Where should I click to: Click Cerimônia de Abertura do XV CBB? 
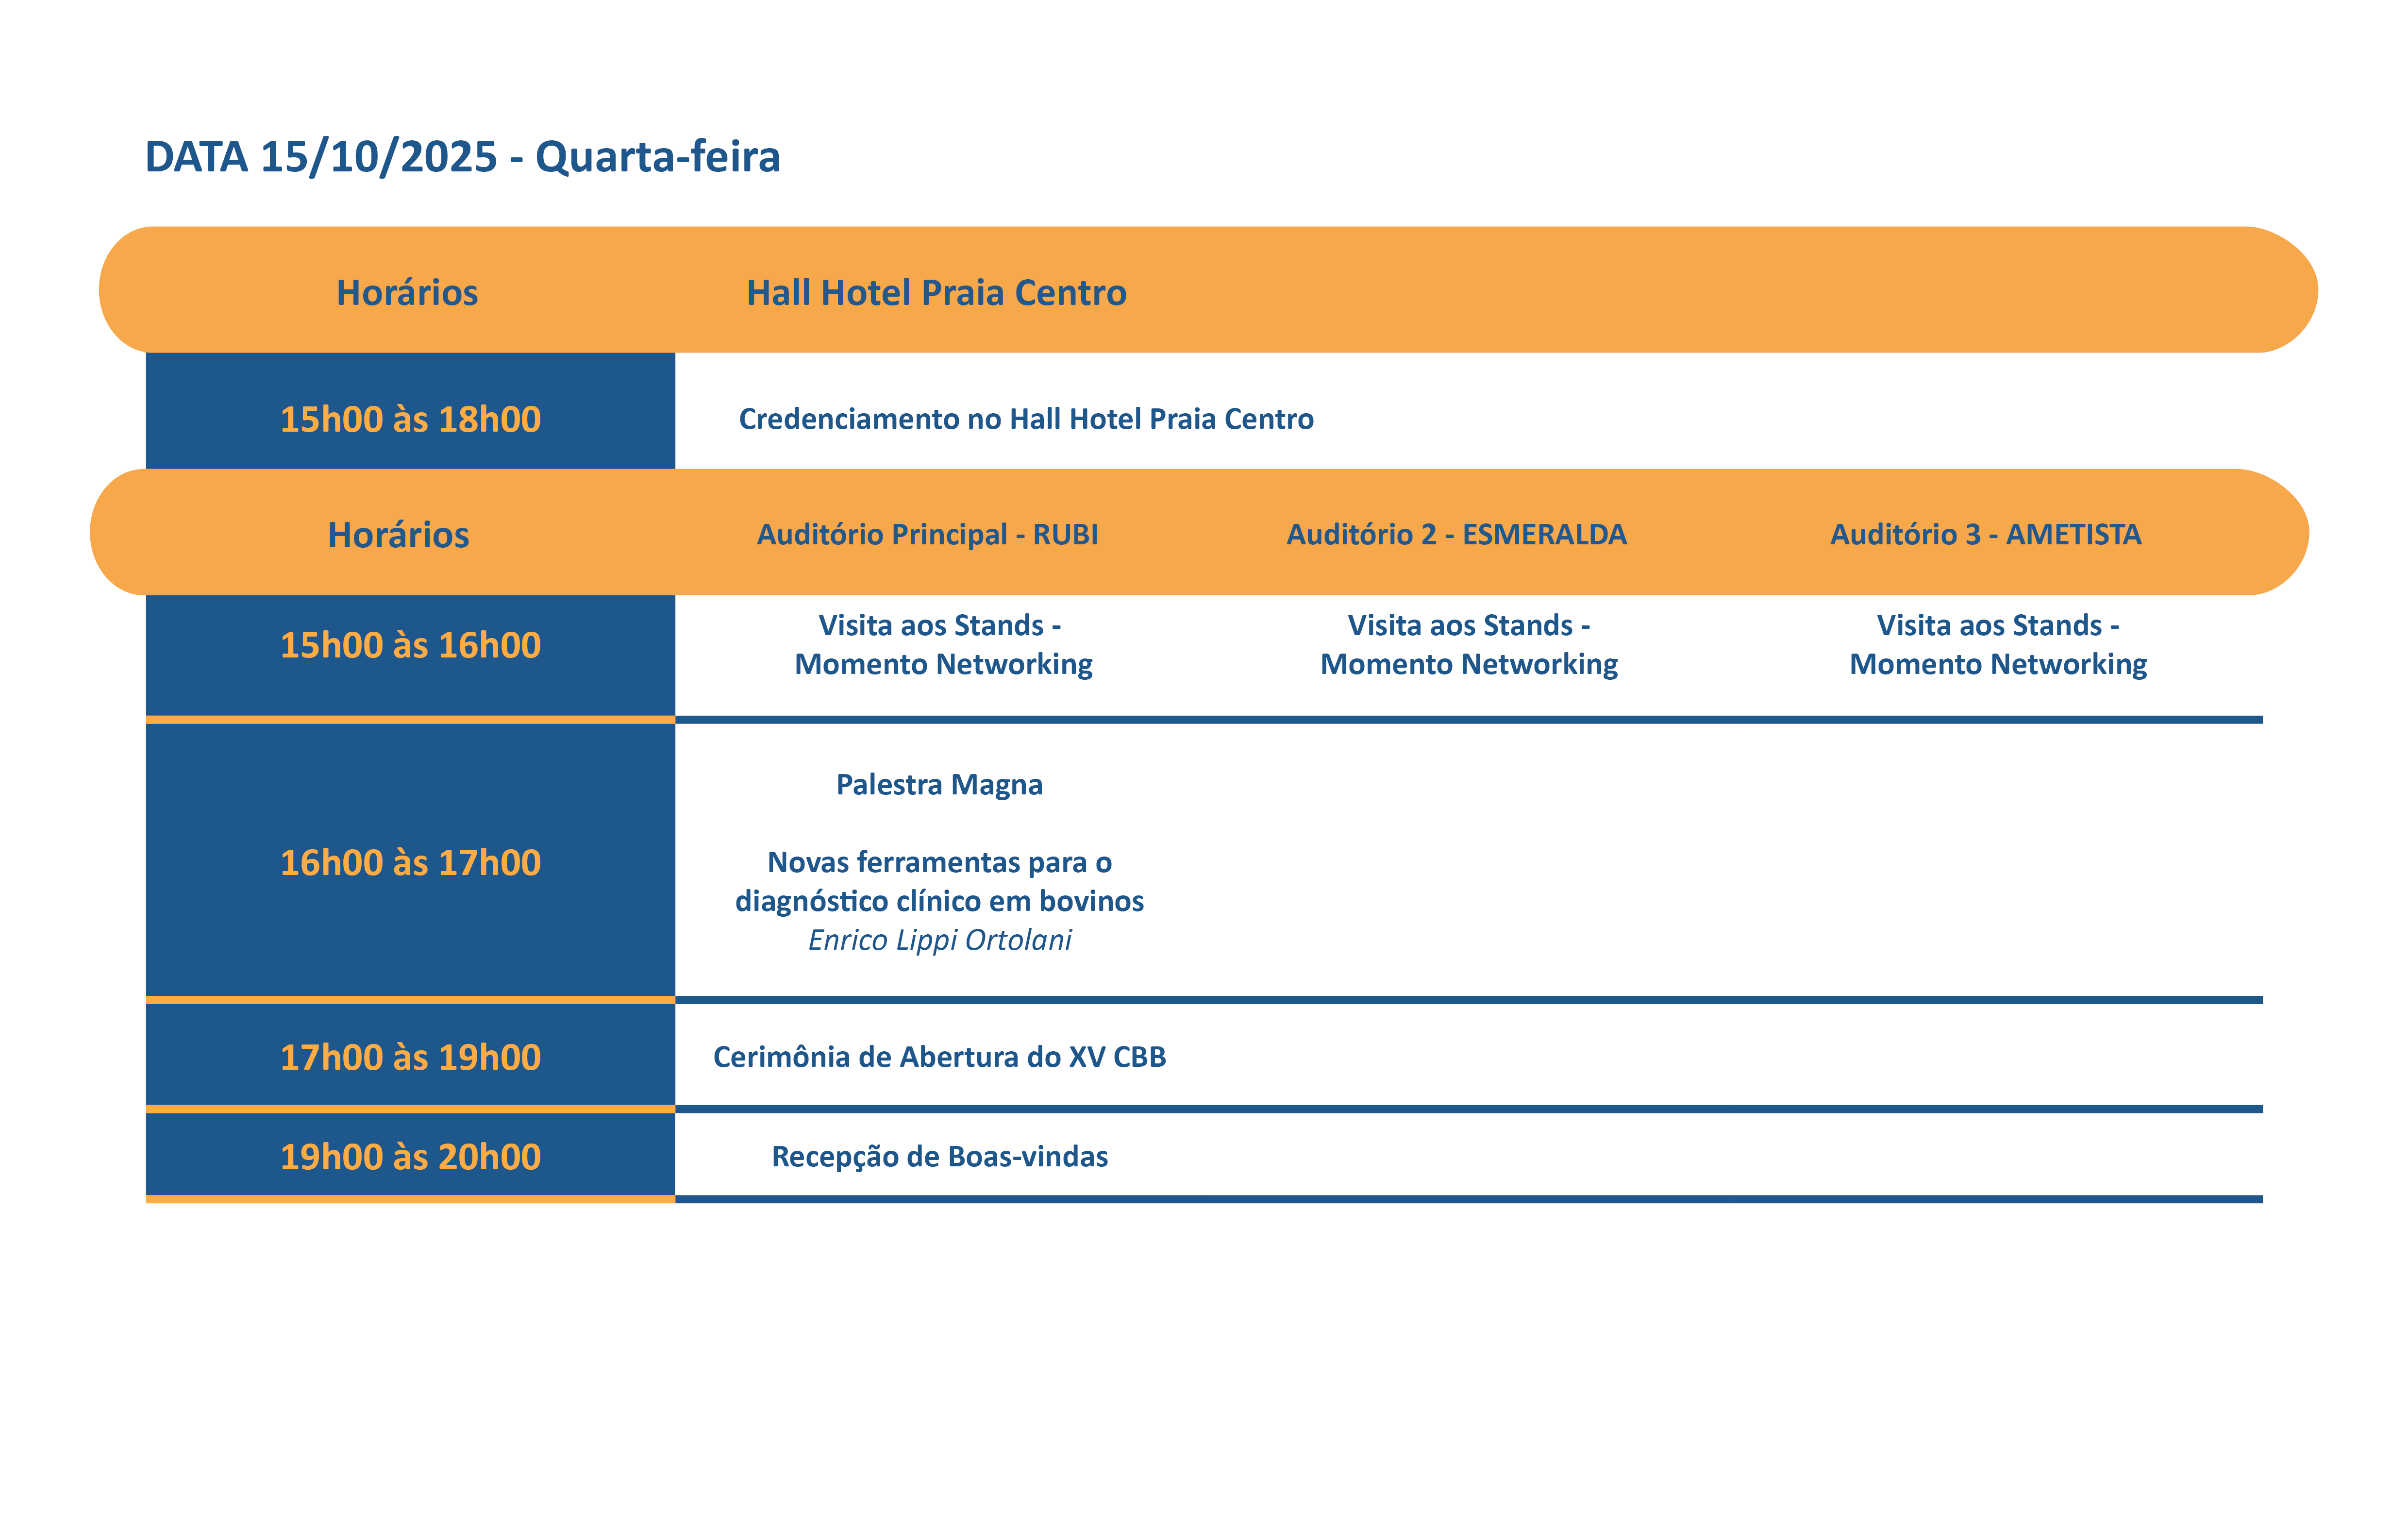coord(939,1057)
